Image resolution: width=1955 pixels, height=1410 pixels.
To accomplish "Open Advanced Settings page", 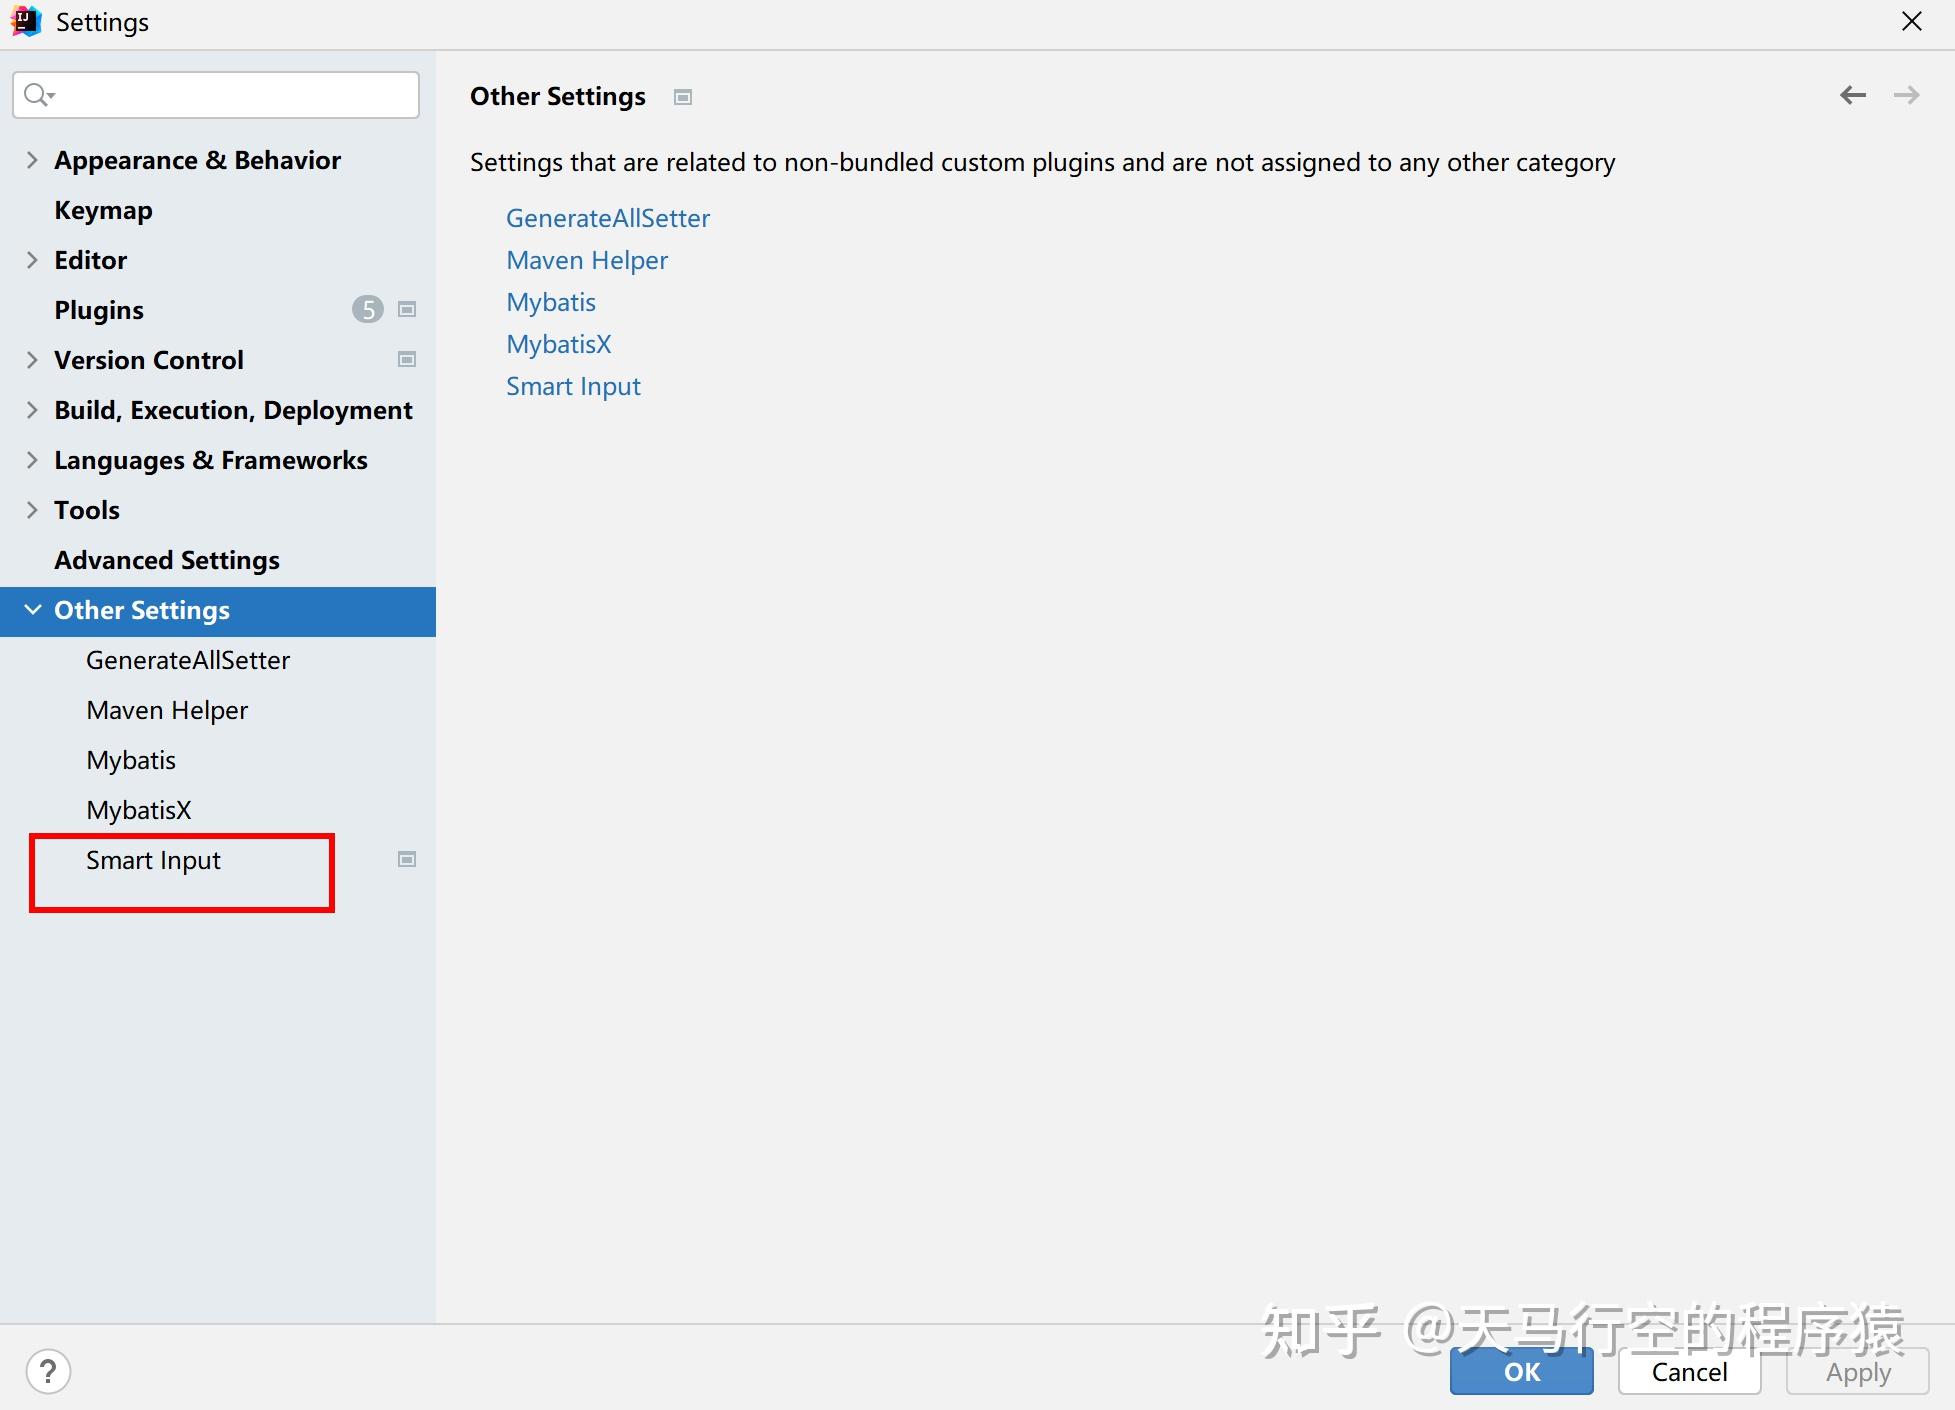I will pos(167,560).
